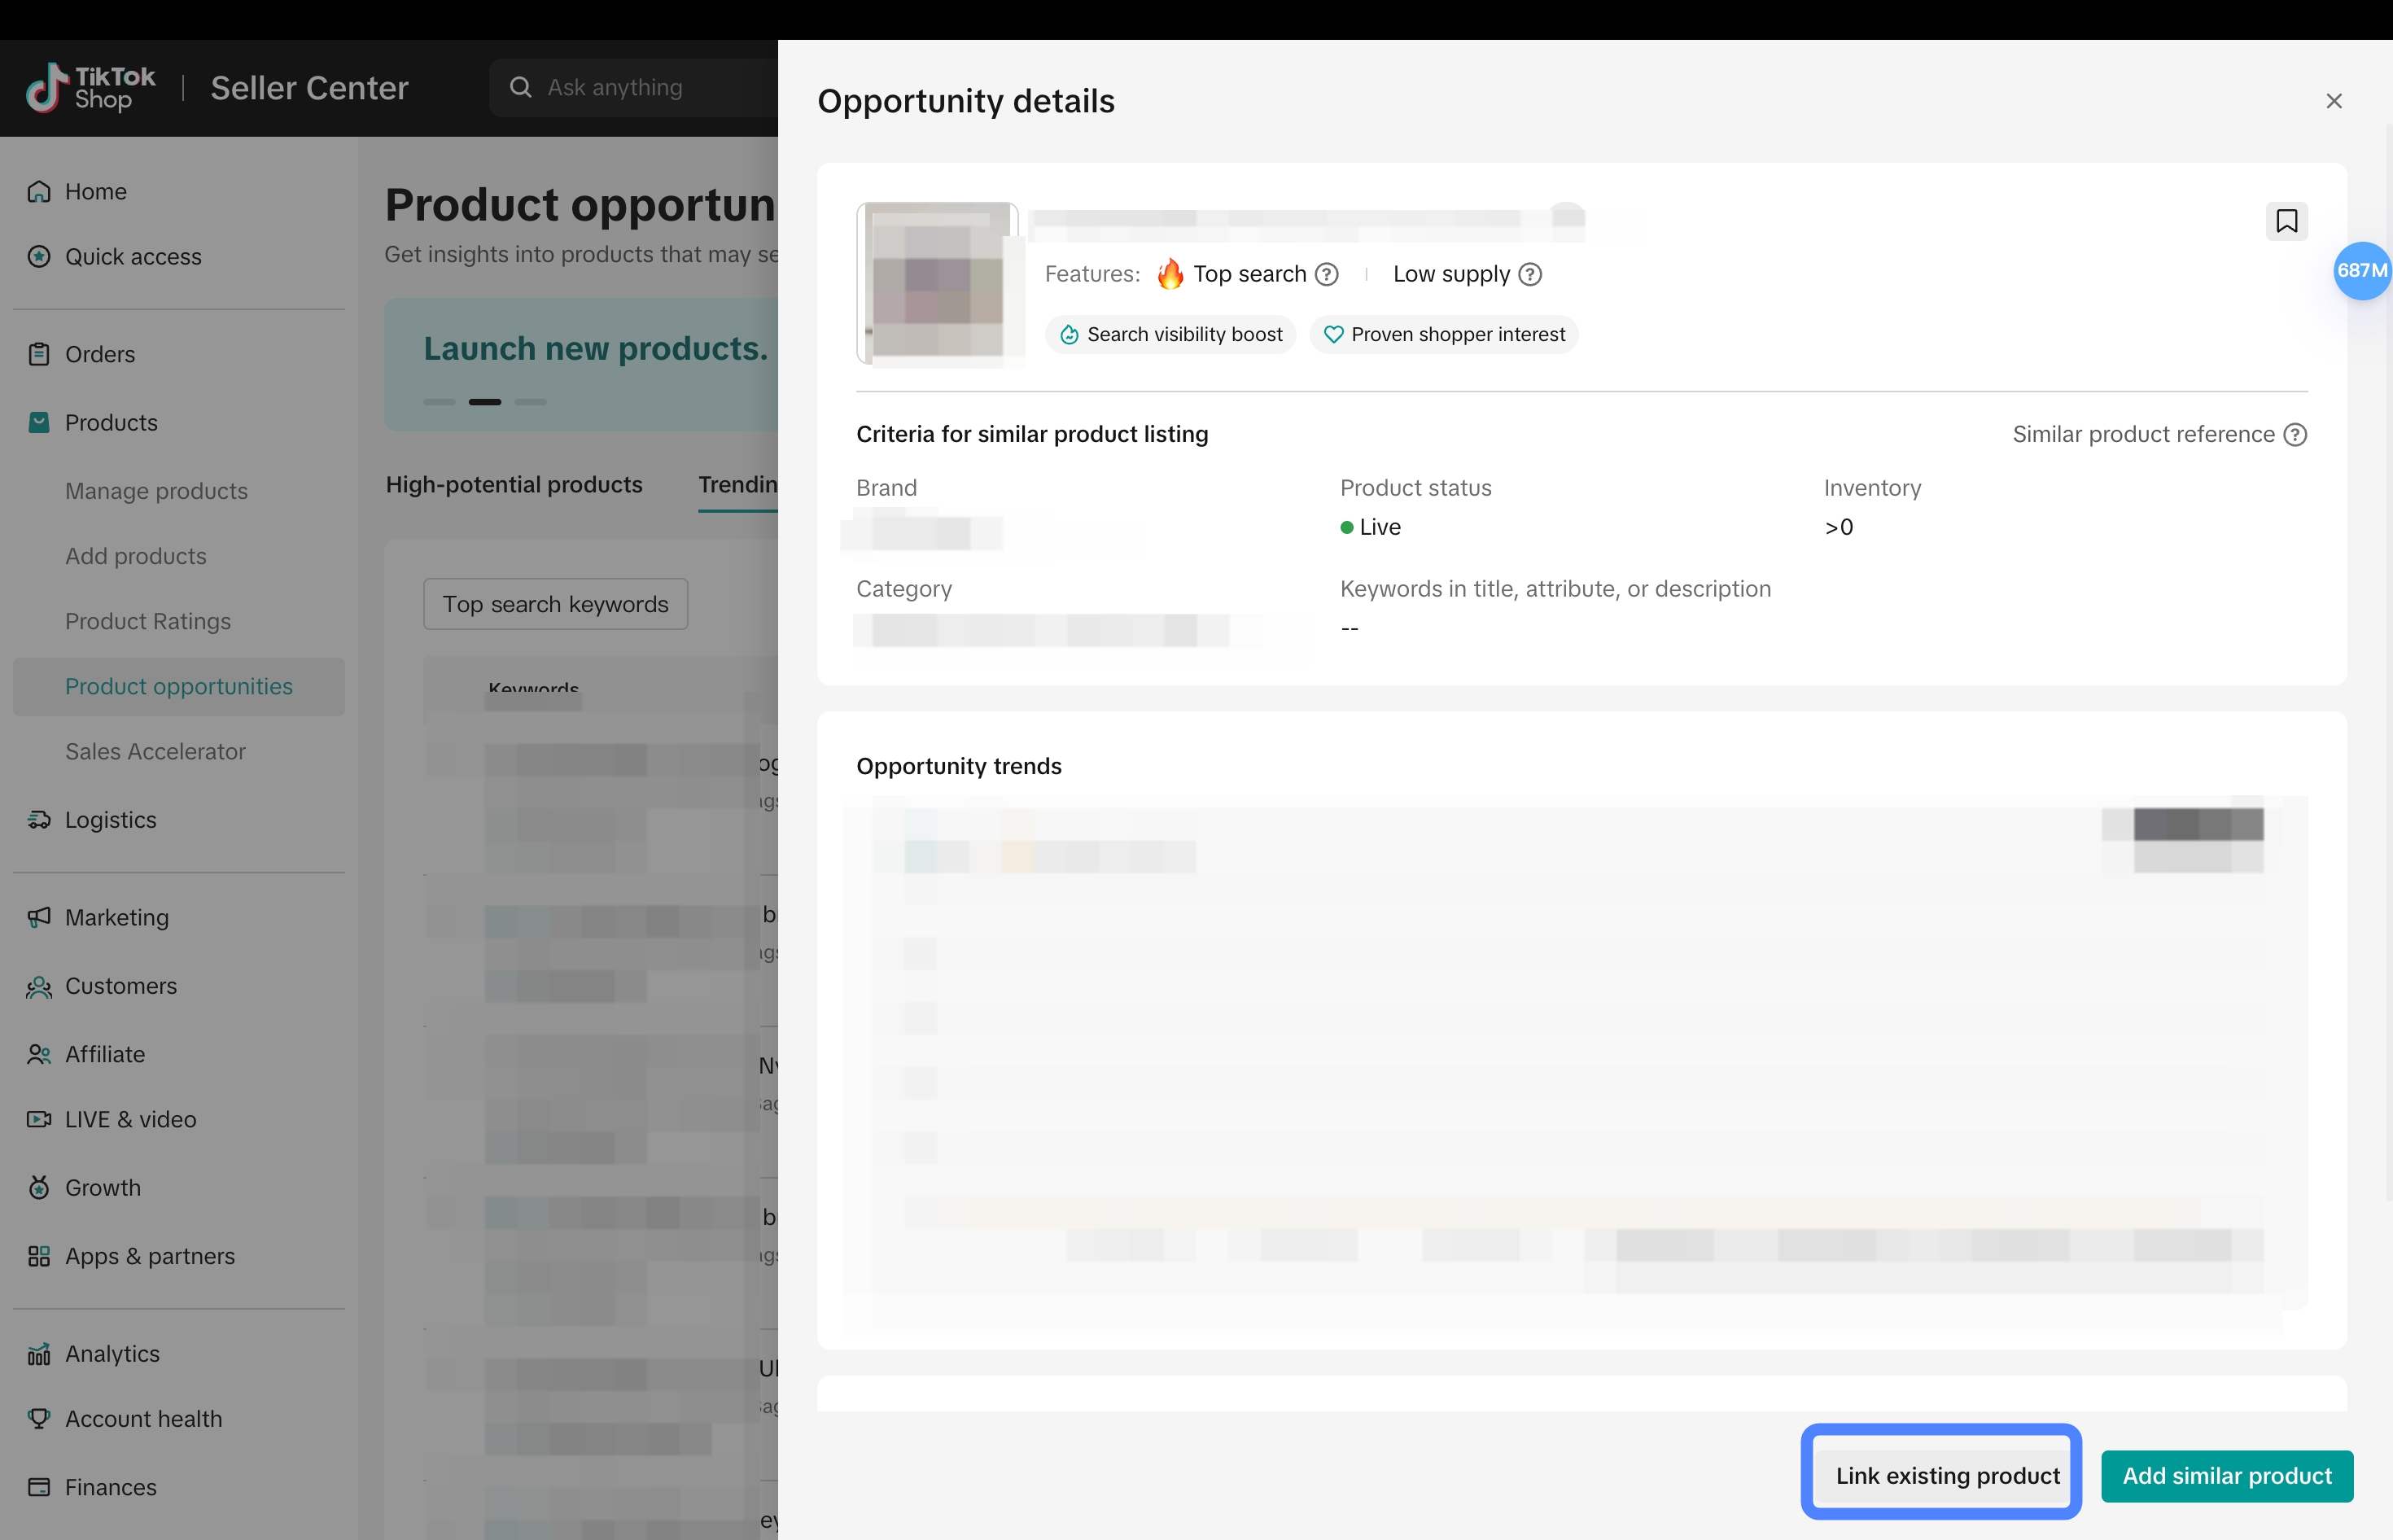2393x1540 pixels.
Task: Select the third banner carousel indicator
Action: [530, 402]
